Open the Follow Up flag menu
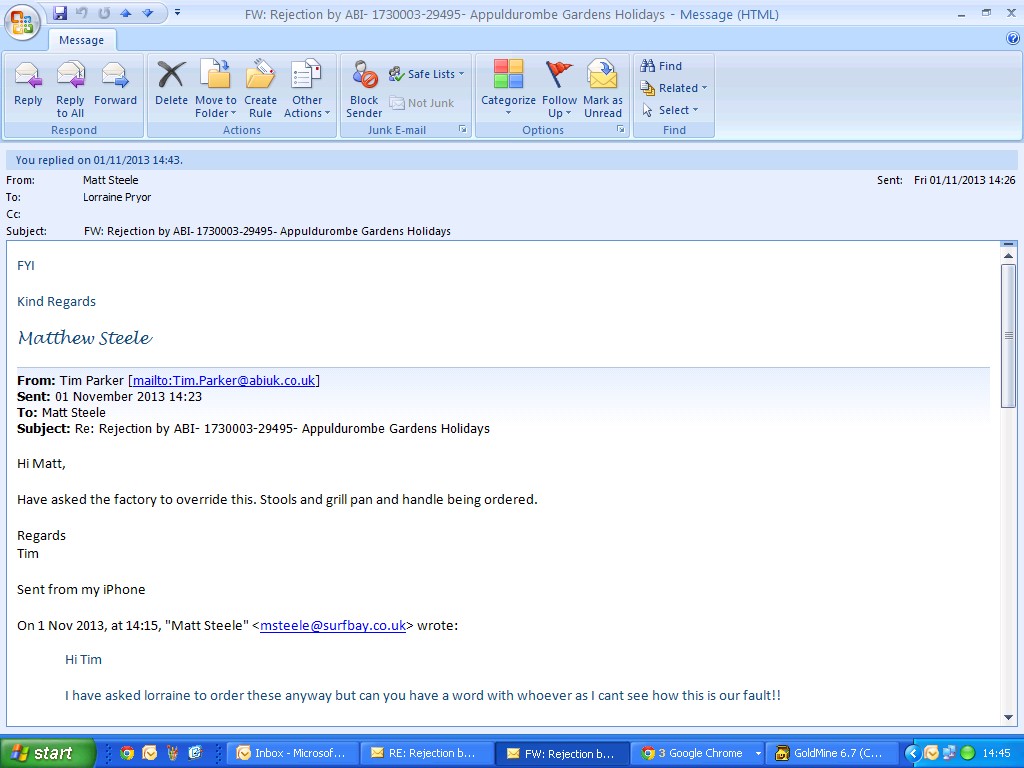The width and height of the screenshot is (1024, 768). (560, 88)
